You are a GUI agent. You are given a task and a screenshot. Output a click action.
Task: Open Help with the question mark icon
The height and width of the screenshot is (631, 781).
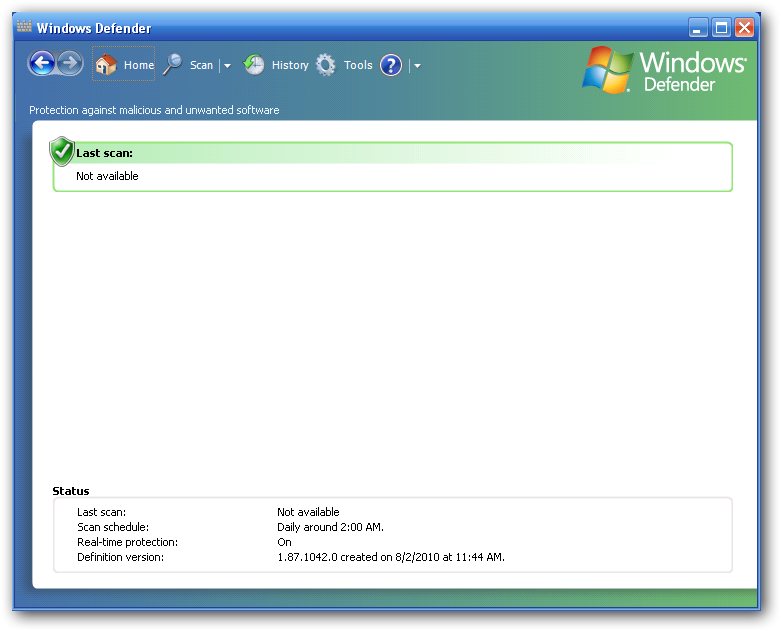[391, 65]
